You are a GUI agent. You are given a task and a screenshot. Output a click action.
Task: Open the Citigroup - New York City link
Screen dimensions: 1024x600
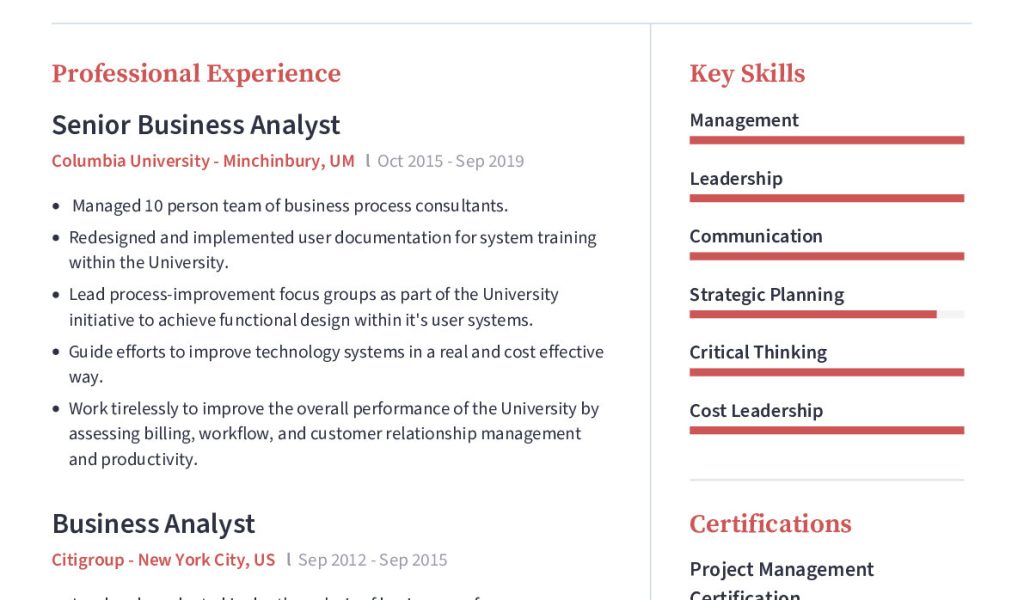click(x=163, y=560)
